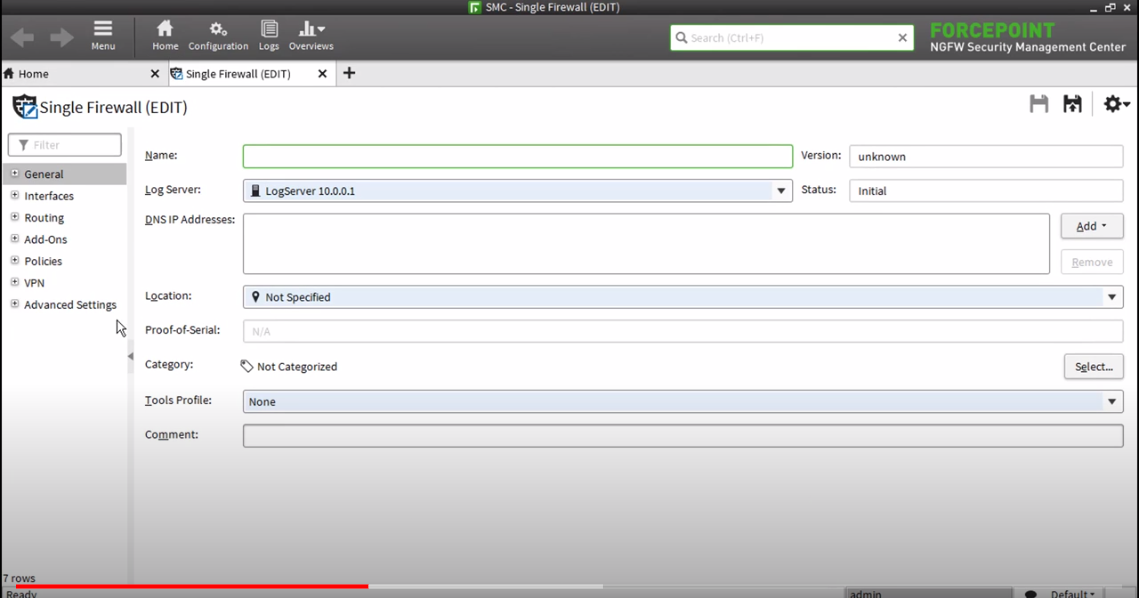Open the gear tools menu
This screenshot has width=1139, height=598.
click(1116, 104)
